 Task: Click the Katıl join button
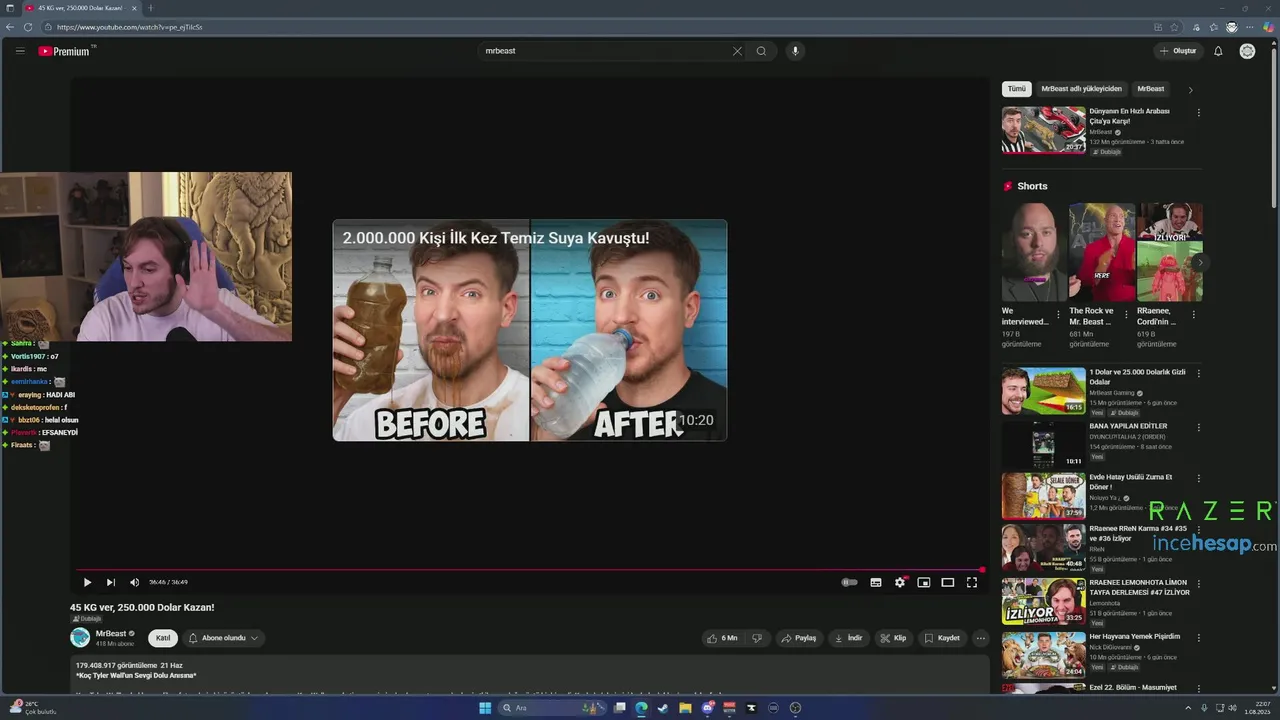click(x=163, y=638)
